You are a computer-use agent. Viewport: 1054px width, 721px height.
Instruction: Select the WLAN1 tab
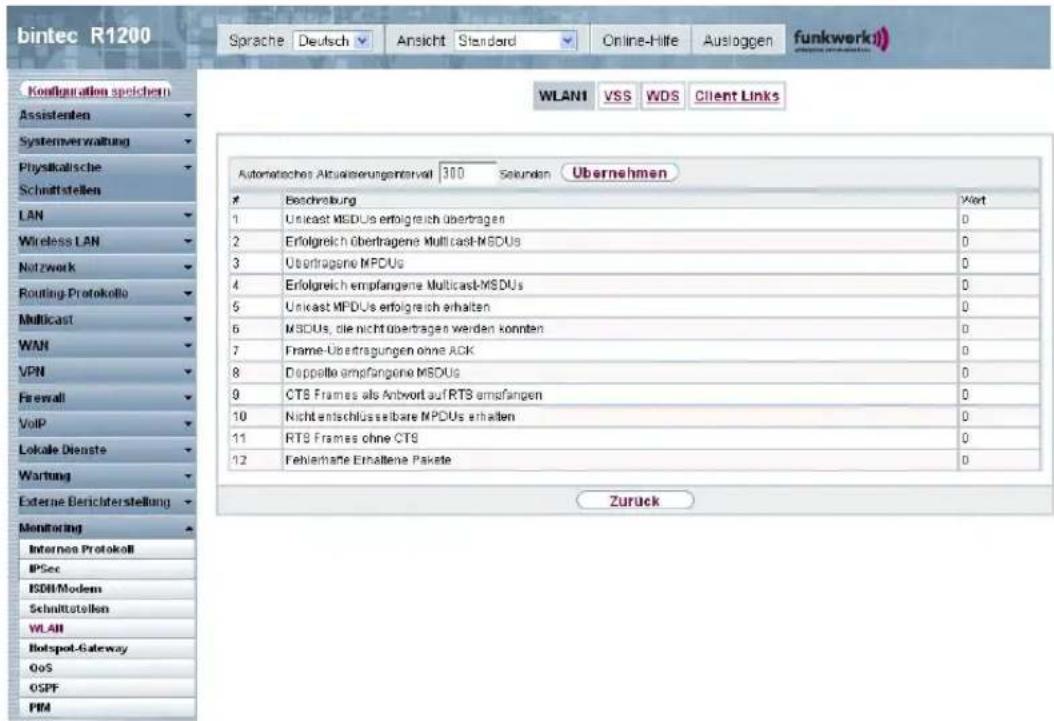pos(563,96)
